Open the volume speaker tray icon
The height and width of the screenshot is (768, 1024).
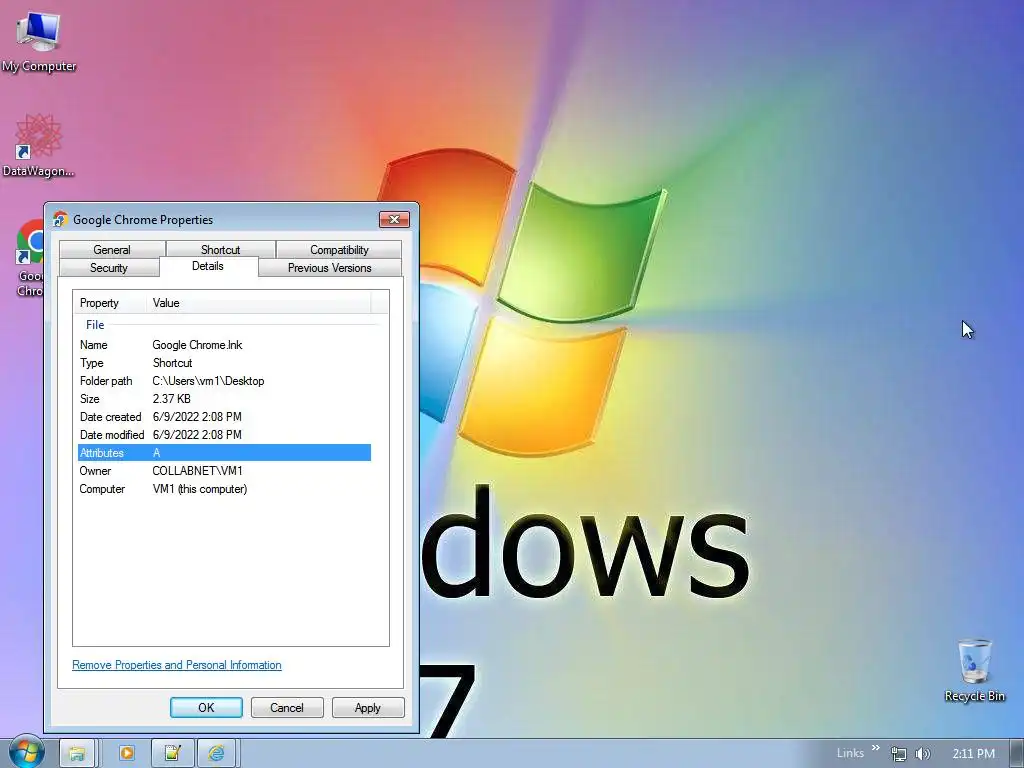pyautogui.click(x=922, y=754)
